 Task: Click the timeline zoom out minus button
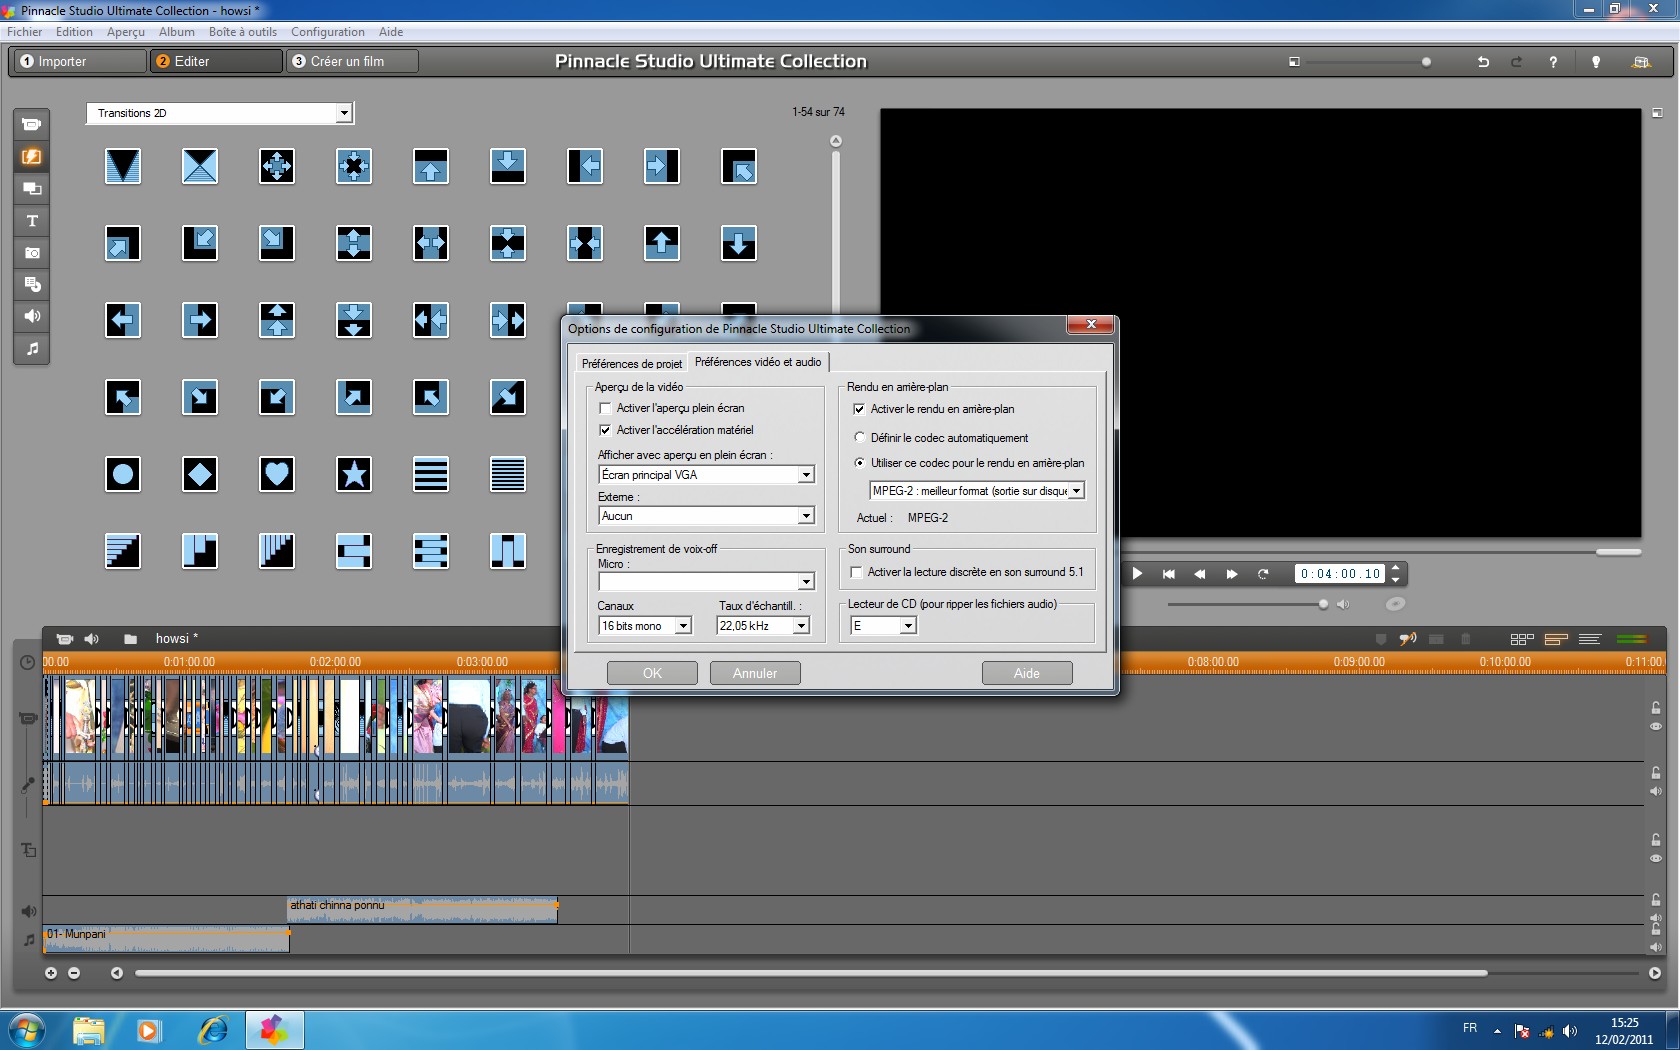[74, 973]
